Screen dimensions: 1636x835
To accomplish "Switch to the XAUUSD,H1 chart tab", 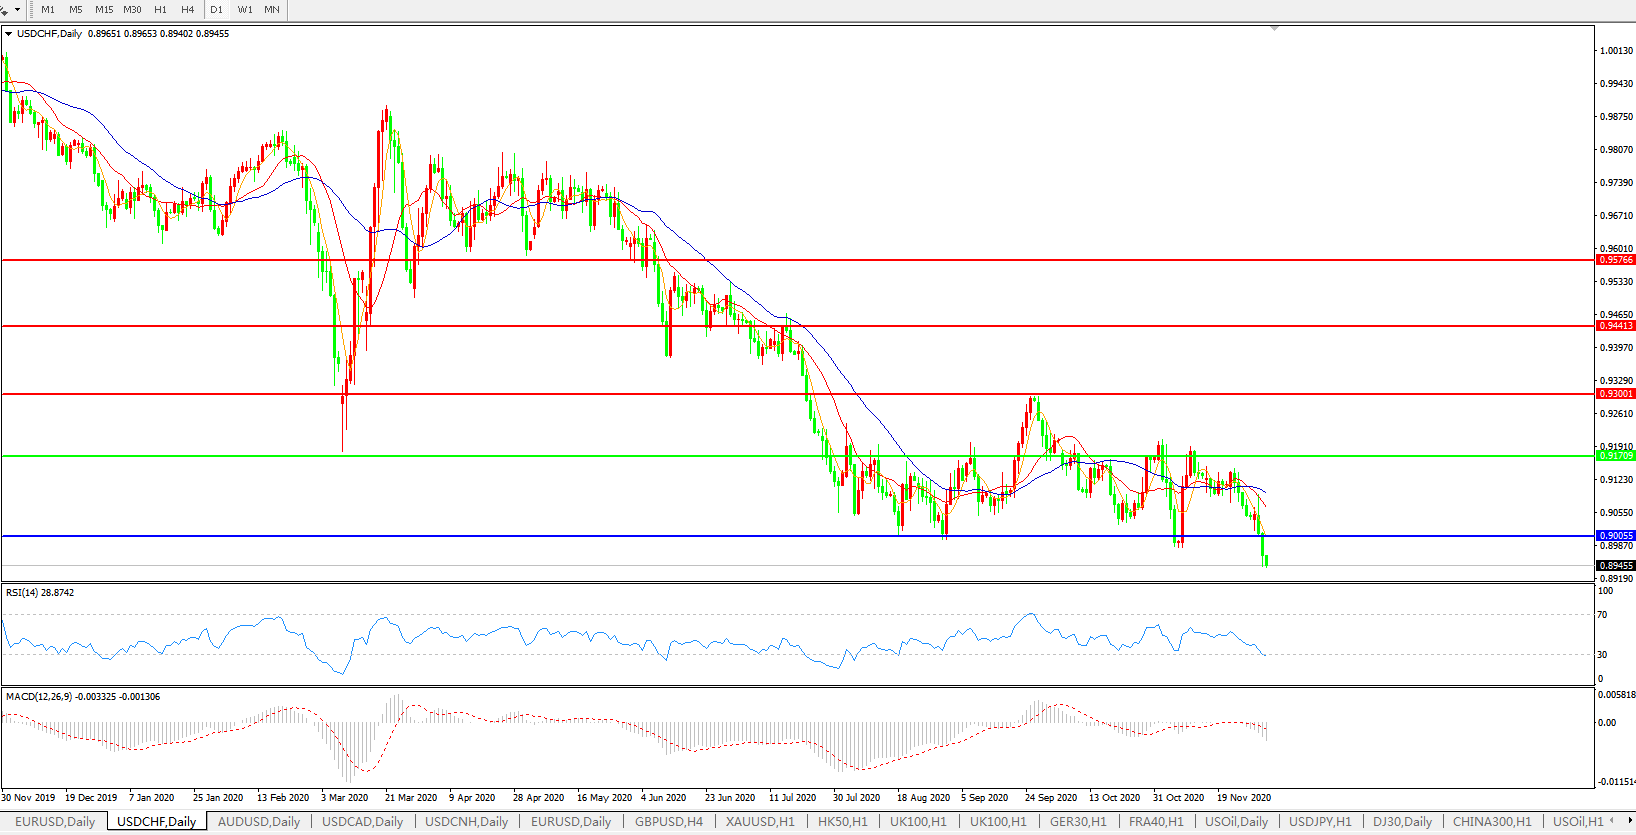I will 760,822.
